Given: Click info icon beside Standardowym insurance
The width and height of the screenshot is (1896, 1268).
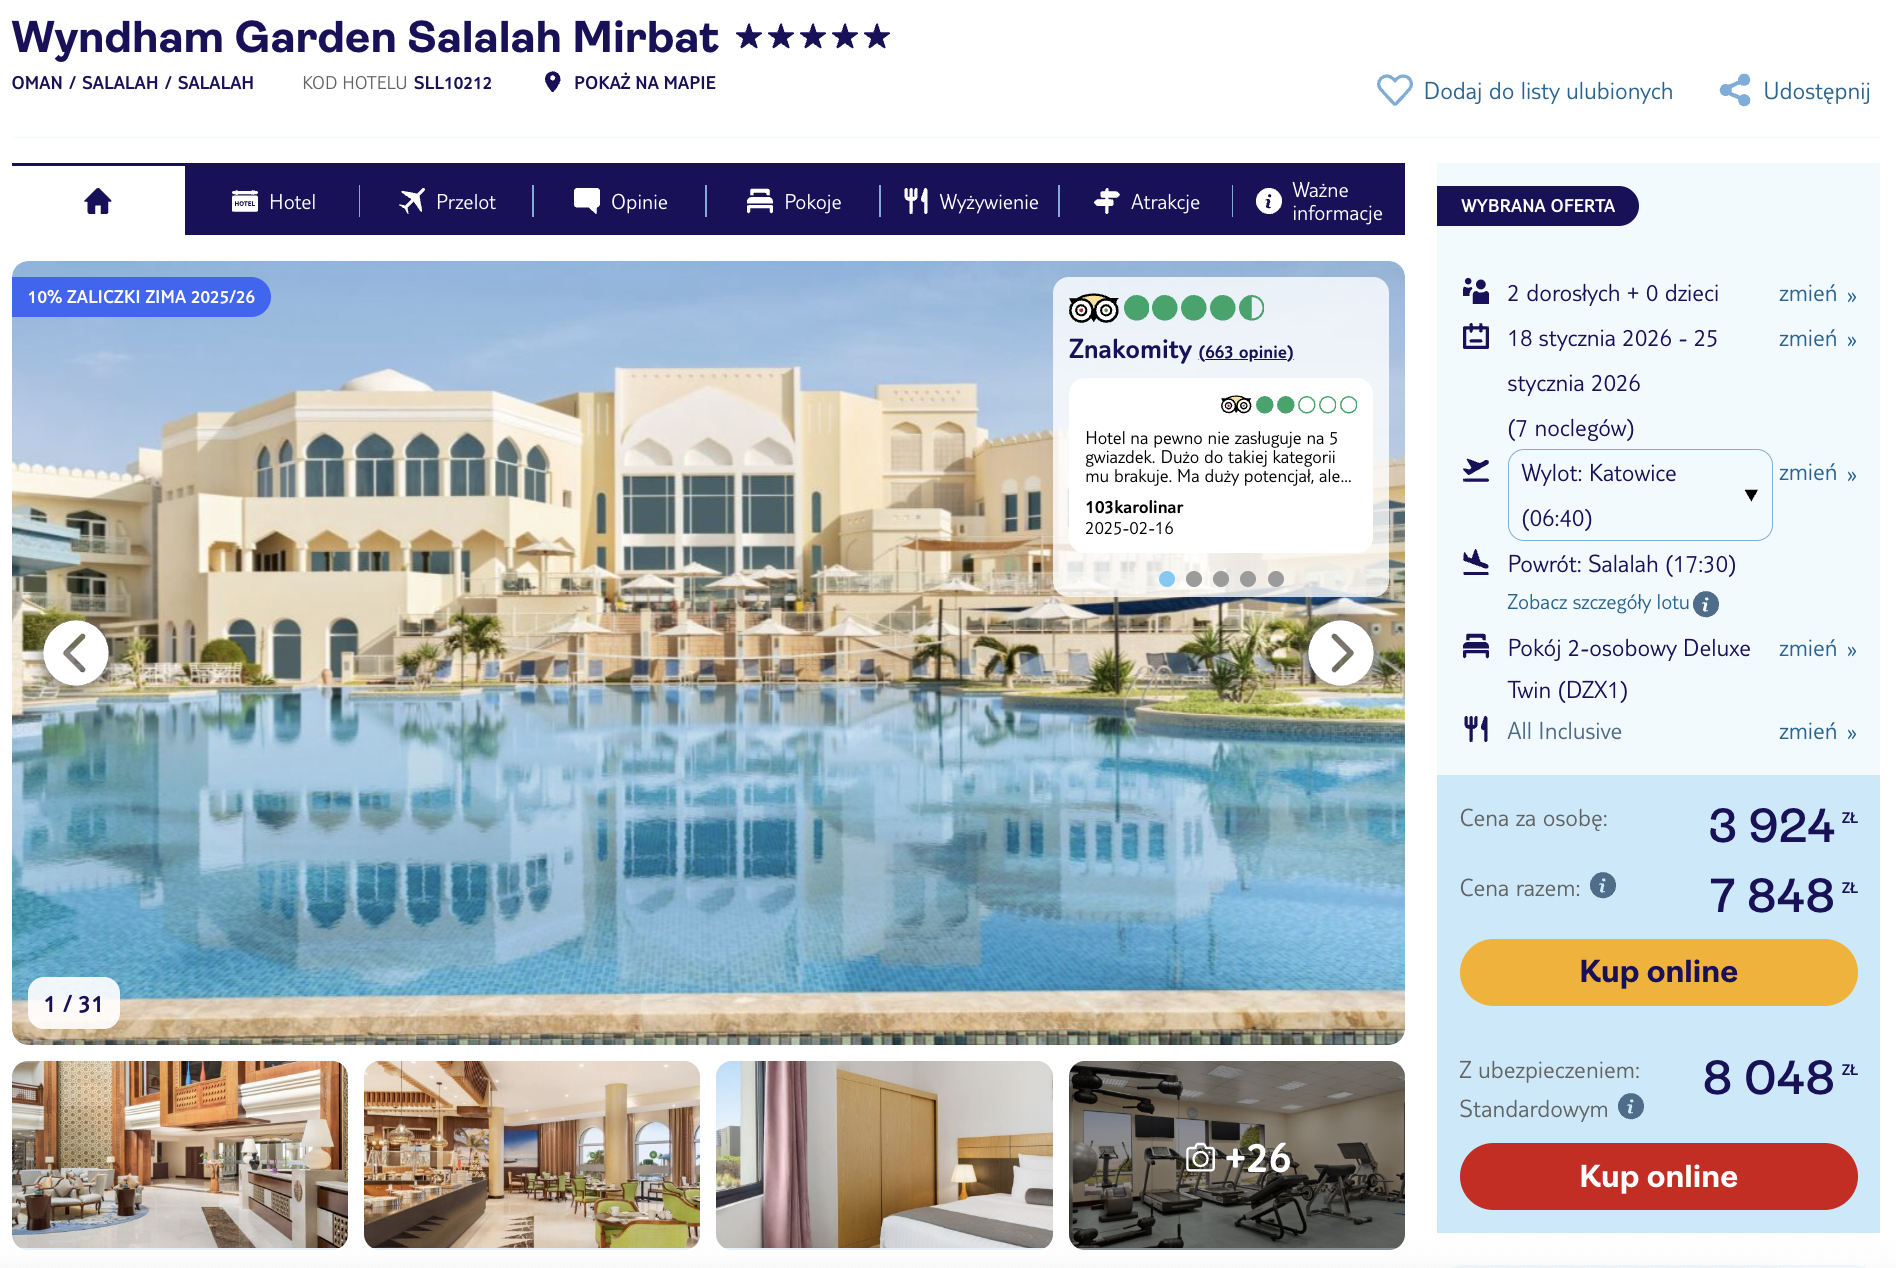Looking at the screenshot, I should tap(1631, 1107).
